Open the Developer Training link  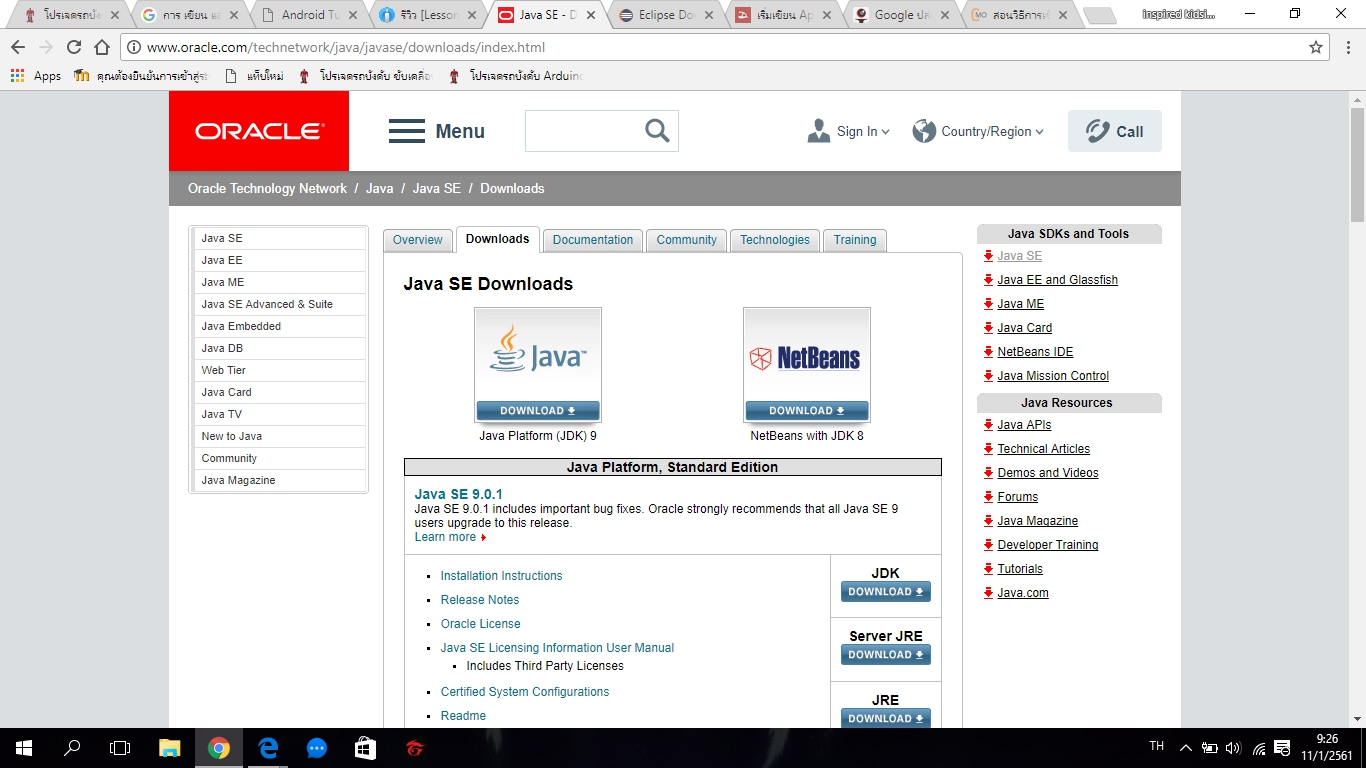(1047, 545)
